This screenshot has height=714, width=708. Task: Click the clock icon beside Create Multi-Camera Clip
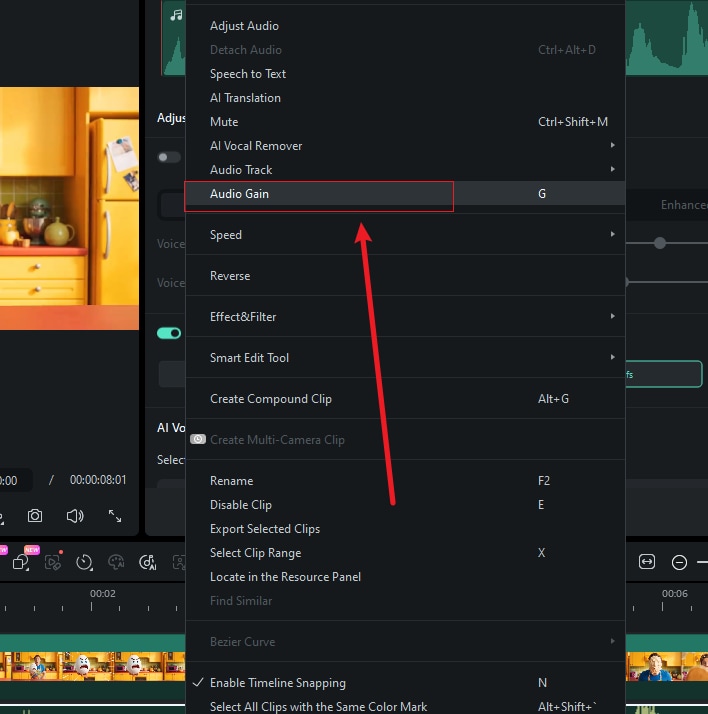(x=198, y=439)
